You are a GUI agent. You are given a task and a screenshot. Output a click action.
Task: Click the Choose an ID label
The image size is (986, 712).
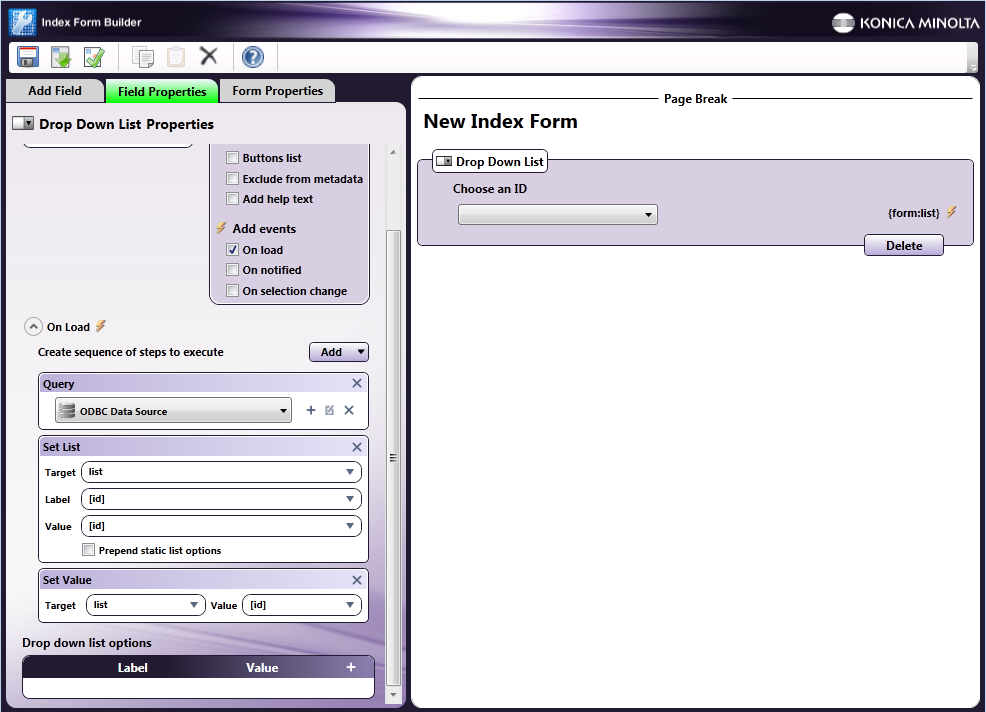point(490,189)
